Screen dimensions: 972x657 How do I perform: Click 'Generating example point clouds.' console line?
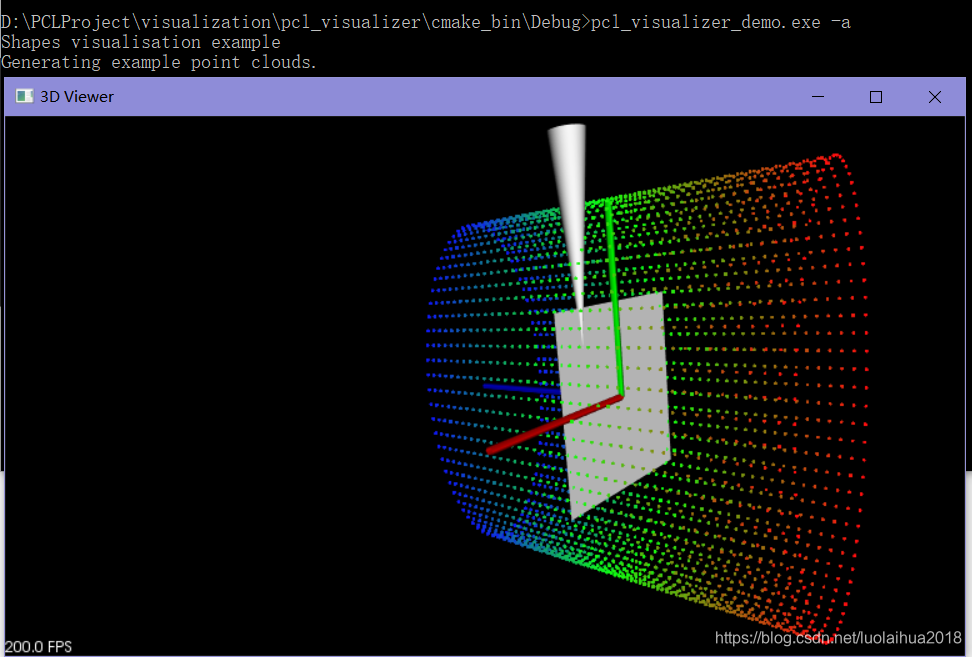pyautogui.click(x=159, y=62)
